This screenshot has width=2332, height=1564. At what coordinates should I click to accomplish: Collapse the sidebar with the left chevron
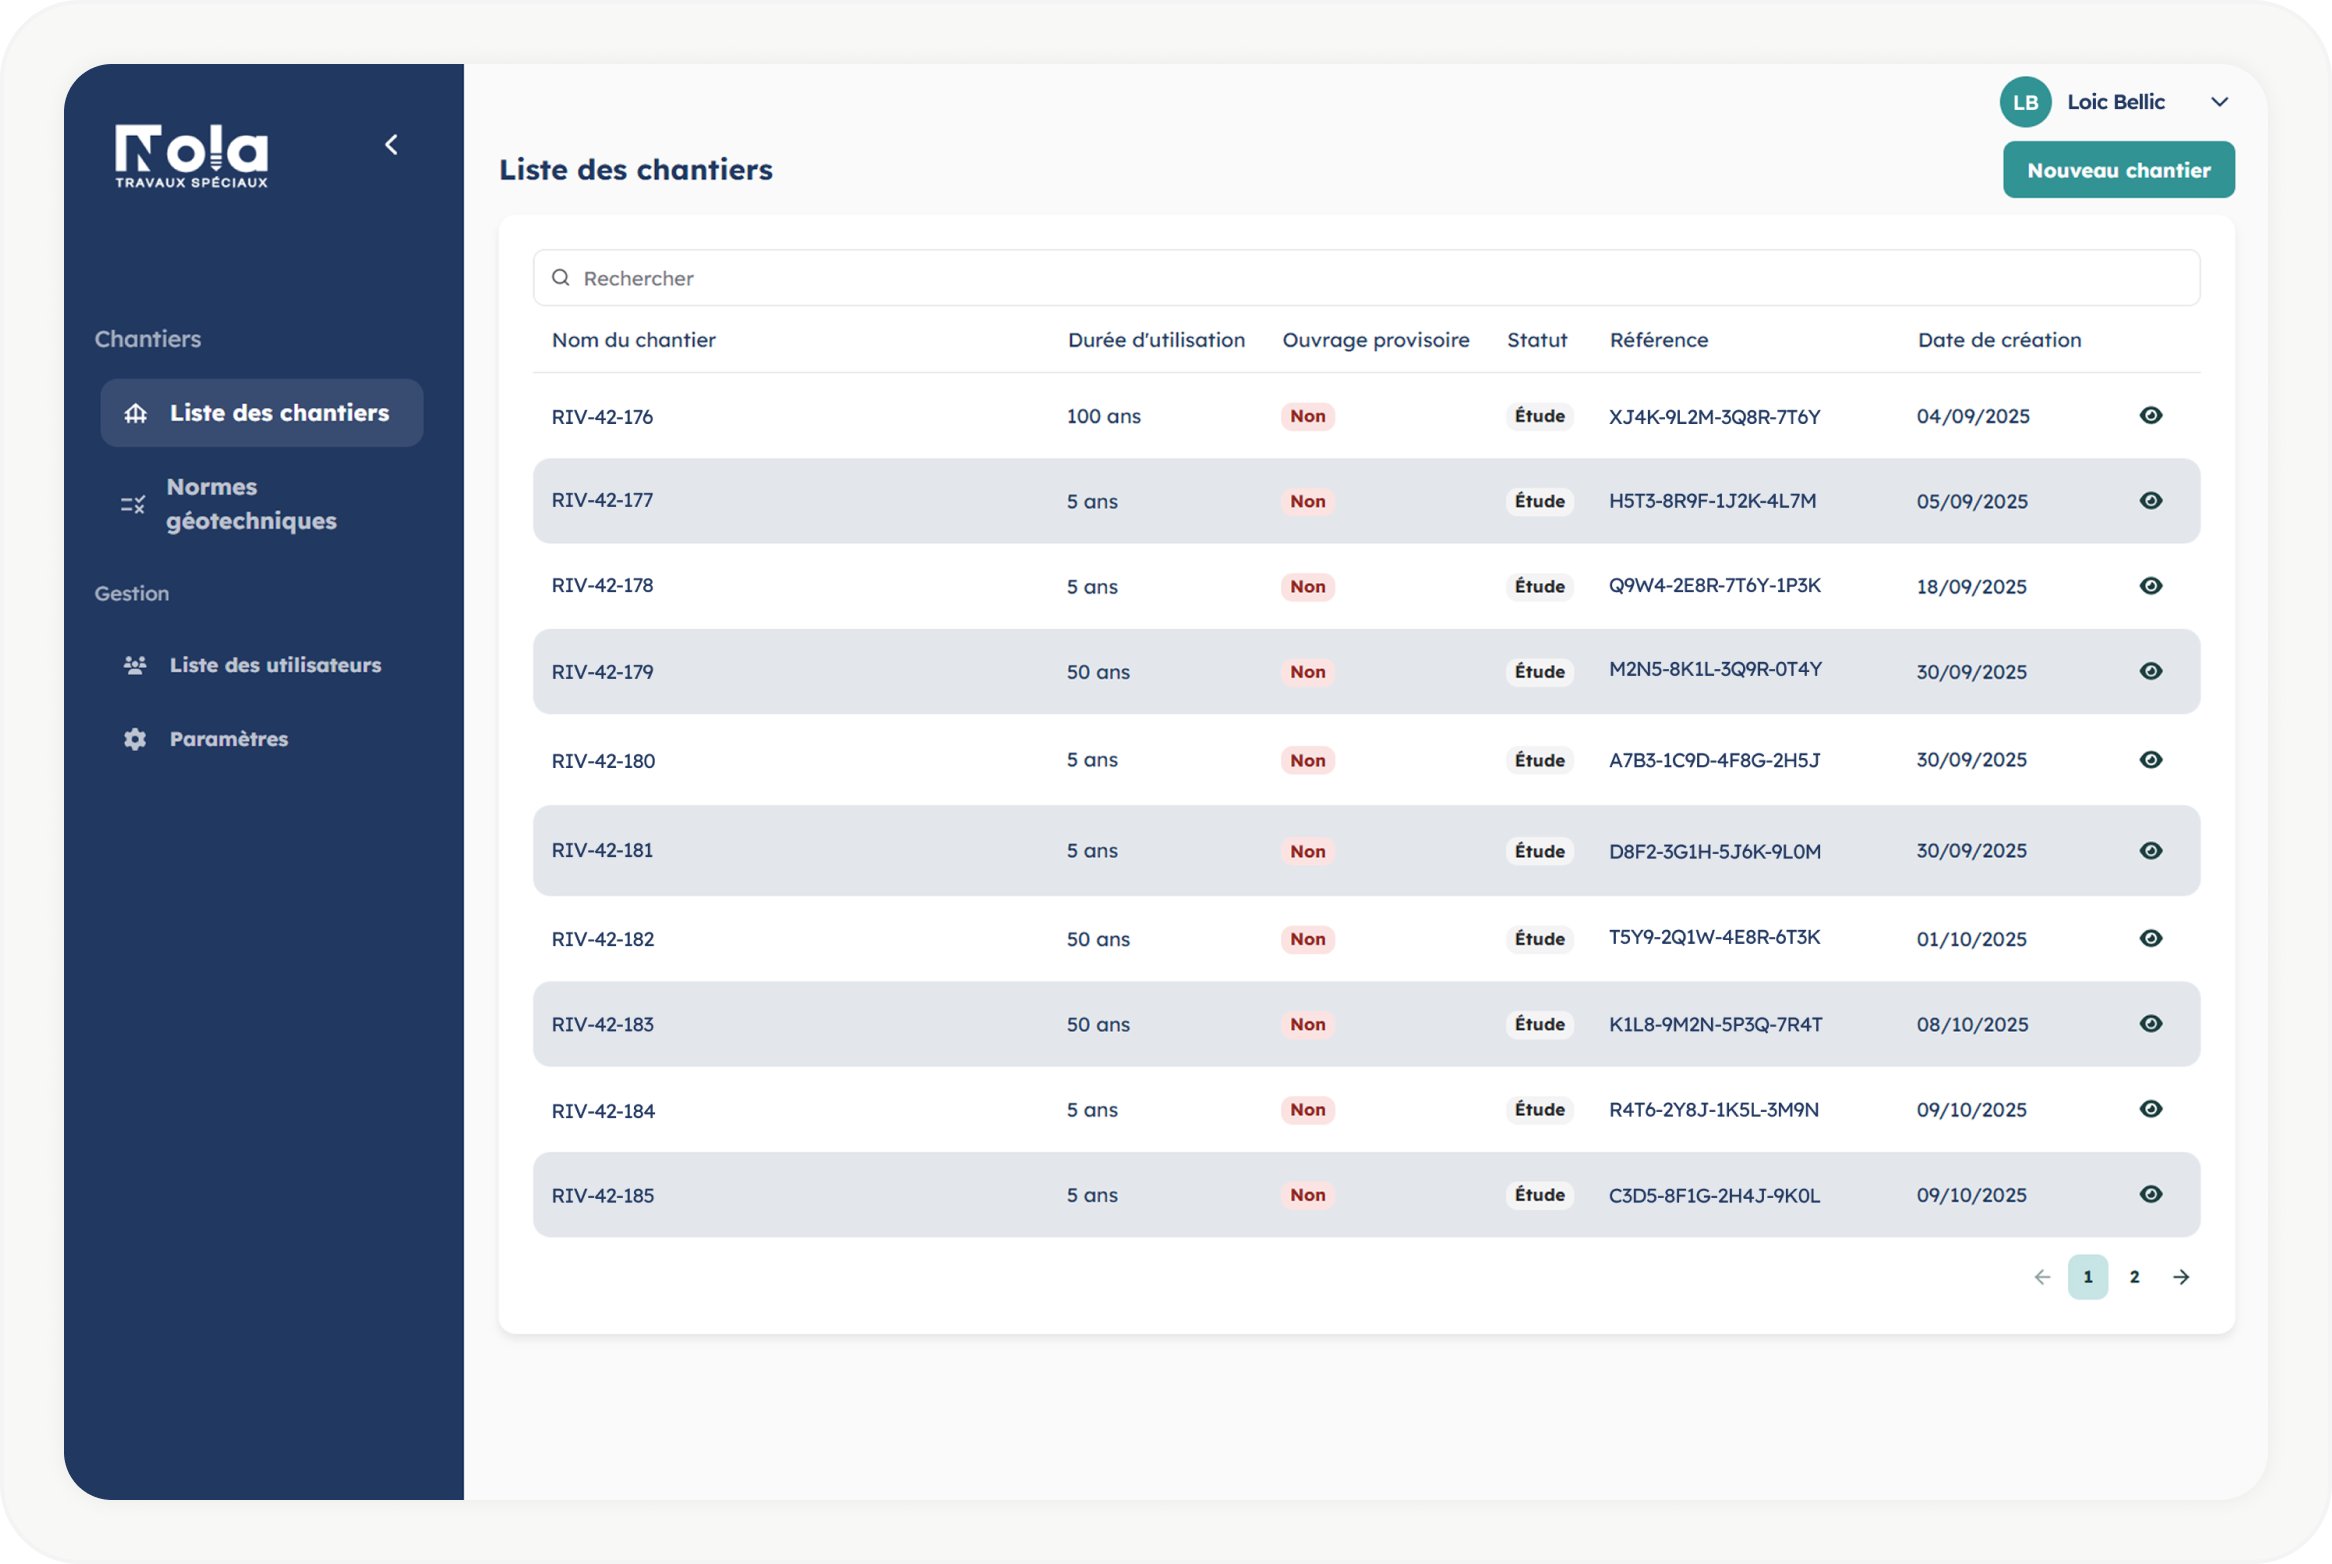(392, 145)
